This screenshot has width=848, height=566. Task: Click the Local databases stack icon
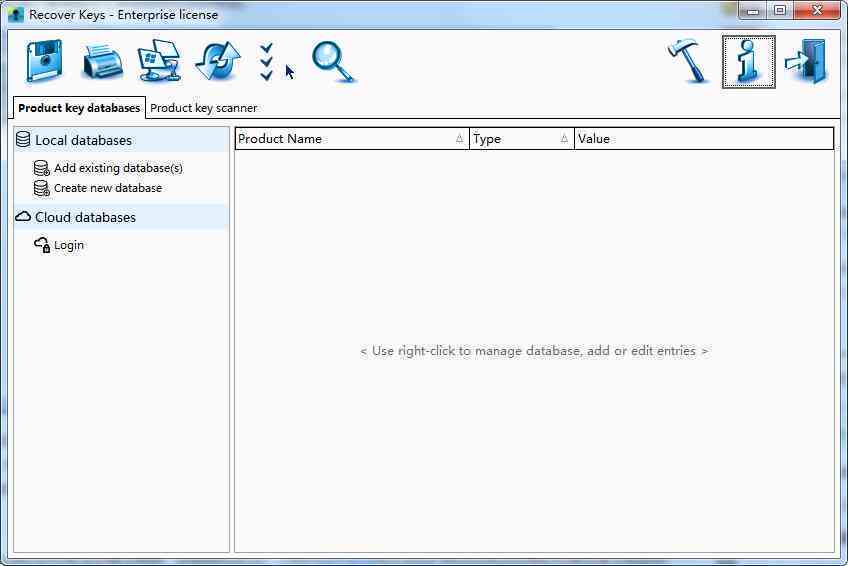(23, 139)
